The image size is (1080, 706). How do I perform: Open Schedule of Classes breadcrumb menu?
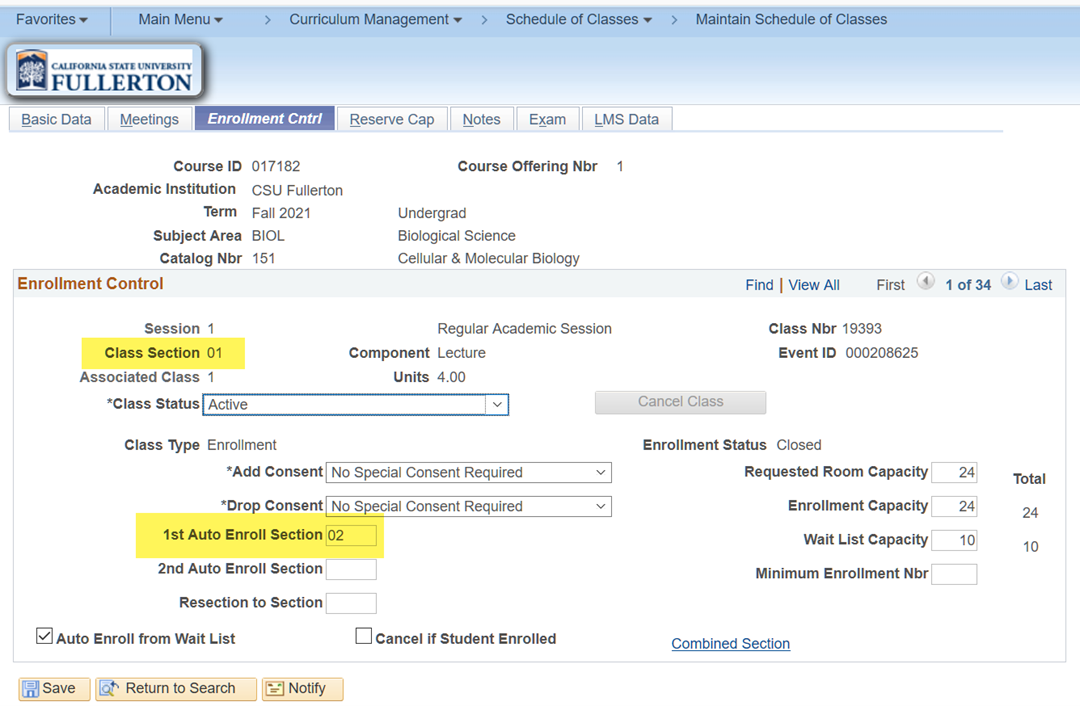click(x=579, y=19)
